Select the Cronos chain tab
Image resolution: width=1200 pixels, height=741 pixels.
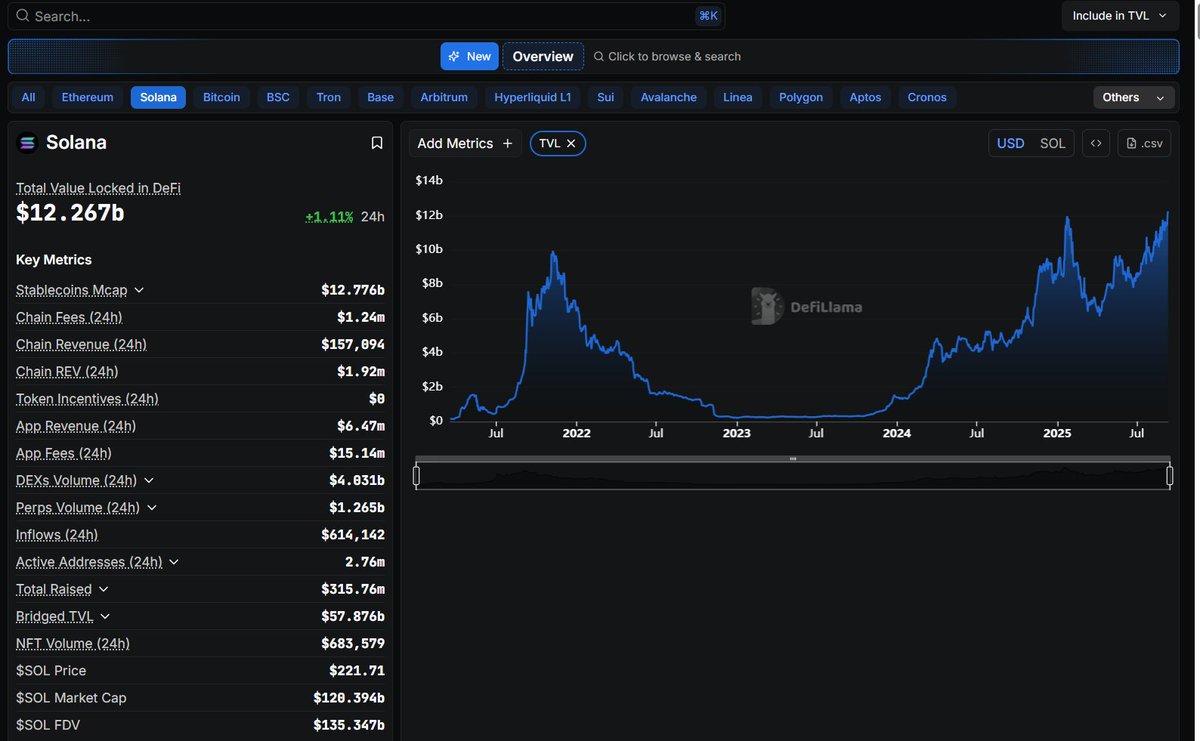coord(927,97)
